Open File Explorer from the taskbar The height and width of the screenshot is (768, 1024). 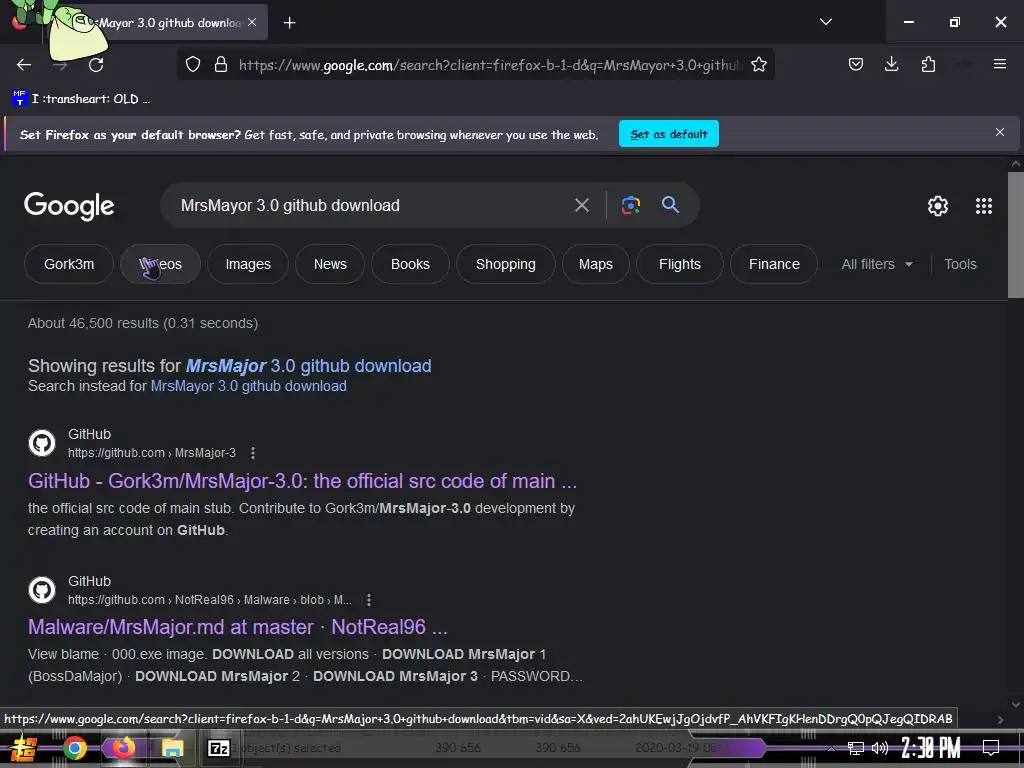pyautogui.click(x=172, y=748)
